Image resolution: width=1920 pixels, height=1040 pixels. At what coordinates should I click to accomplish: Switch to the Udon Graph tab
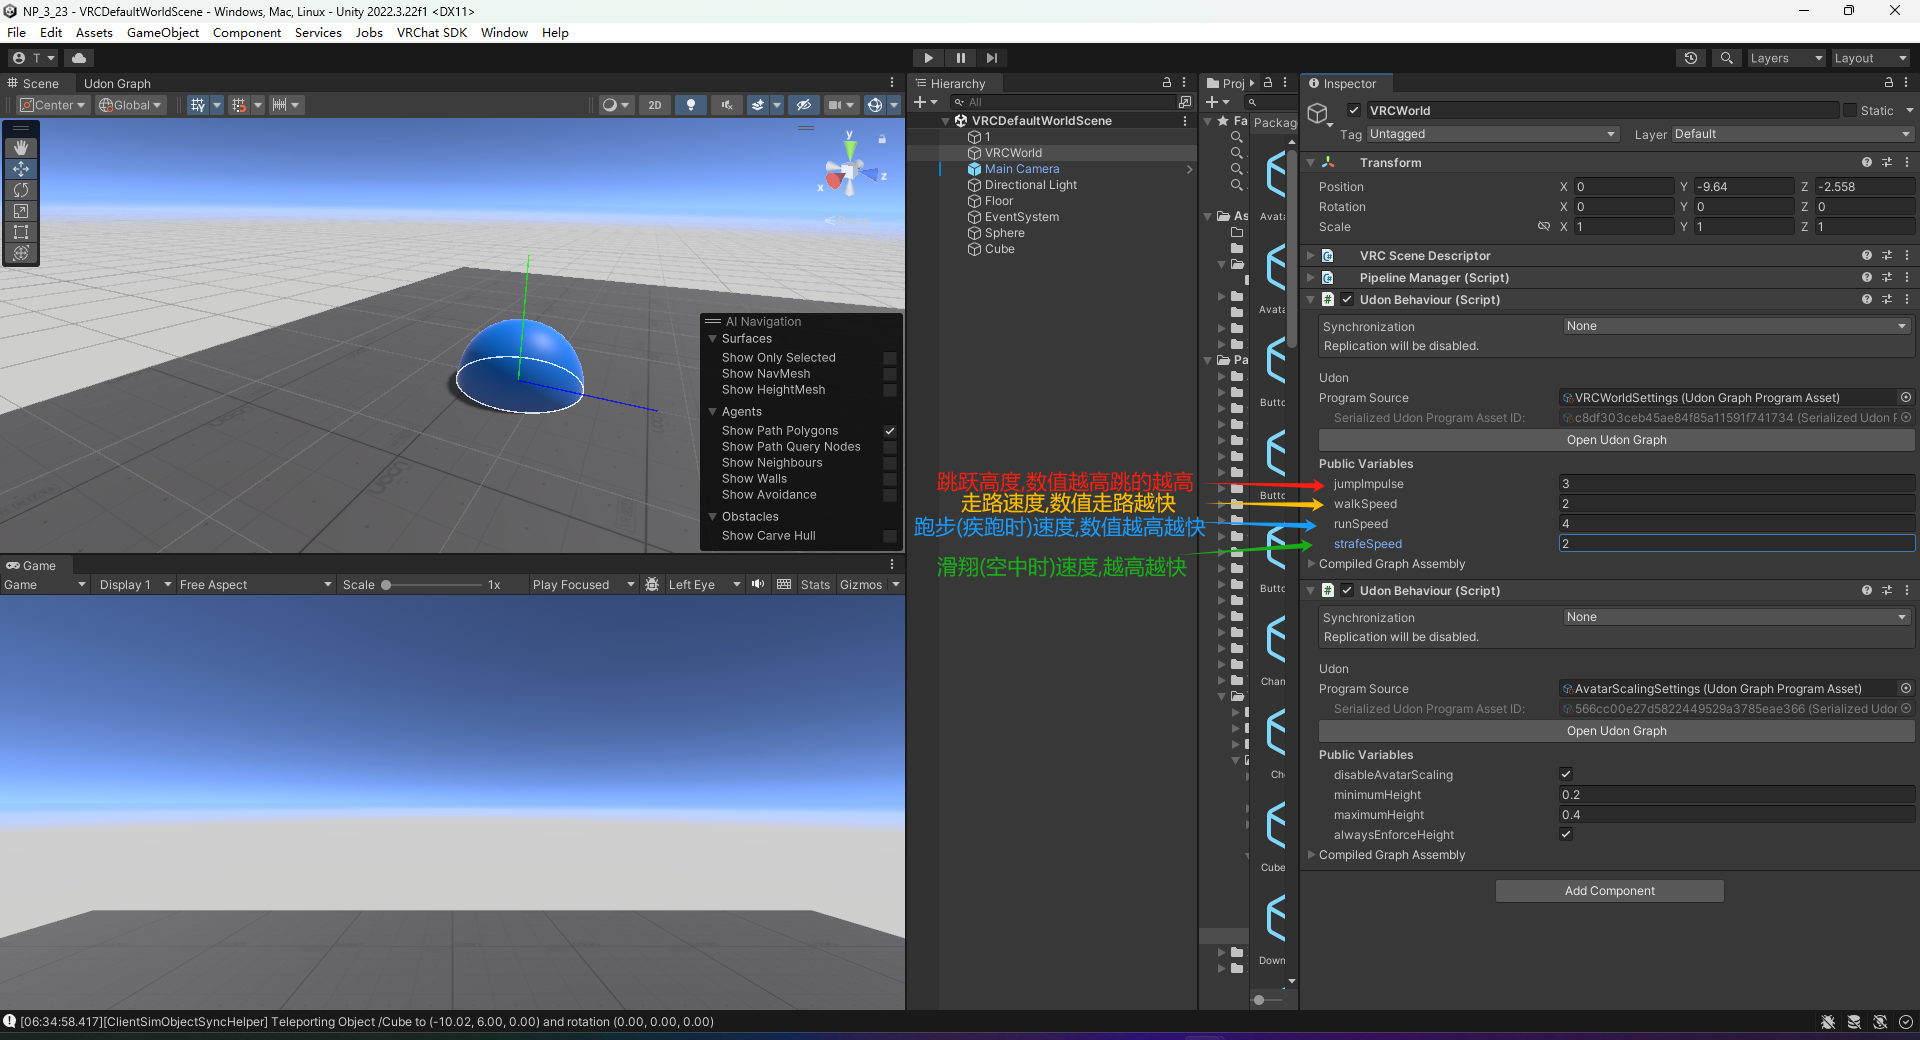117,84
